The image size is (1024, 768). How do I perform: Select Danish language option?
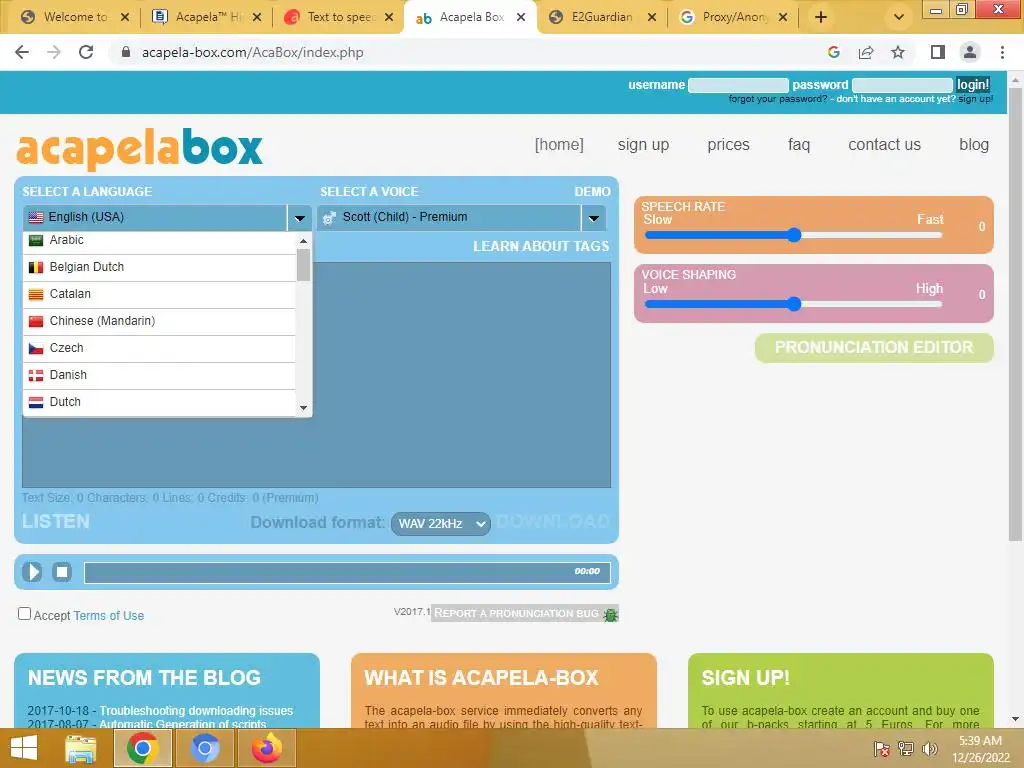point(159,375)
